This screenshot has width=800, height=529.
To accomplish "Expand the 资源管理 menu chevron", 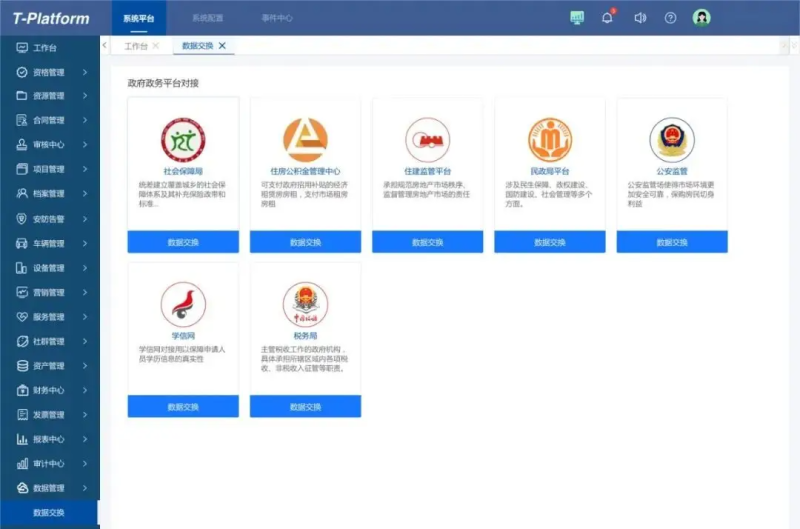I will [x=85, y=96].
